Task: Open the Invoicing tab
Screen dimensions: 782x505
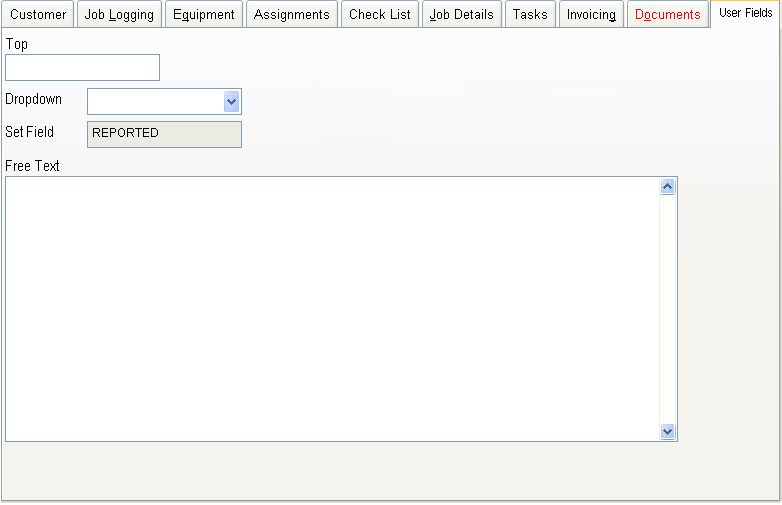Action: [591, 15]
